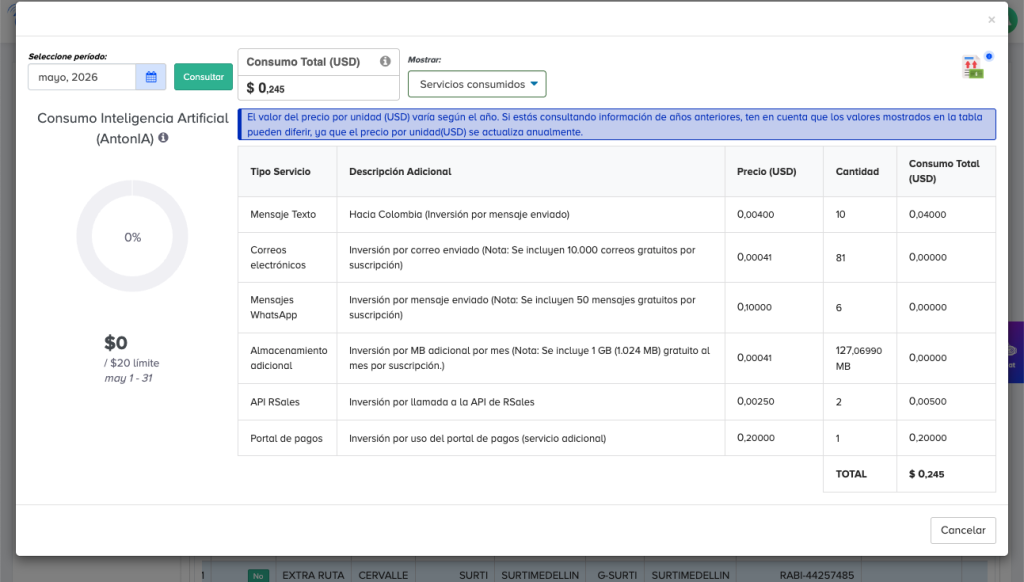Select the Almacenamiento adicional service cell

tap(287, 358)
